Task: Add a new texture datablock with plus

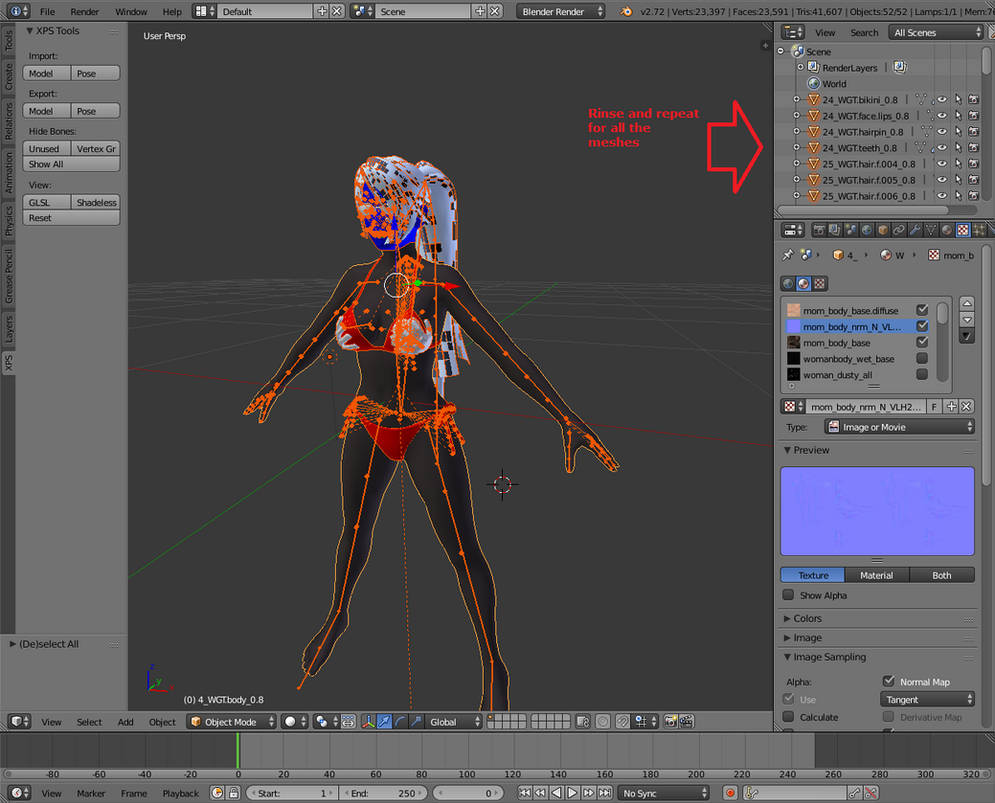Action: pos(951,406)
